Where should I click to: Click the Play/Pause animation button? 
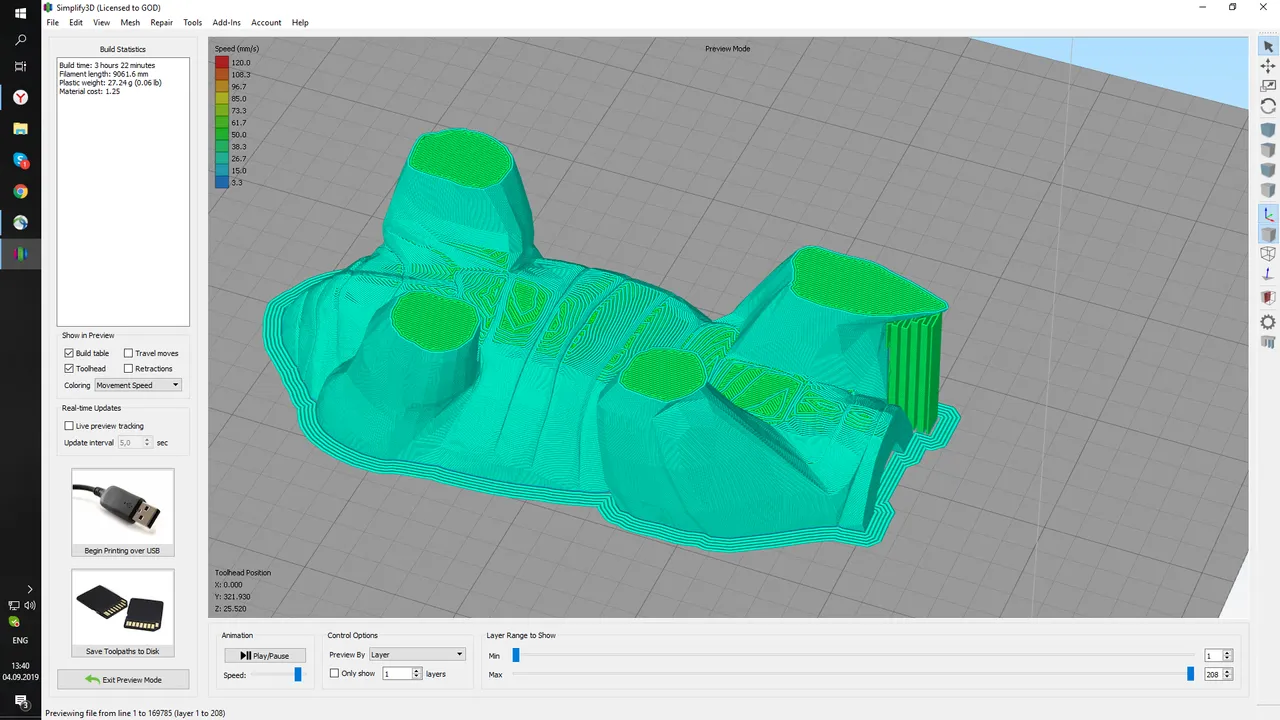tap(265, 655)
